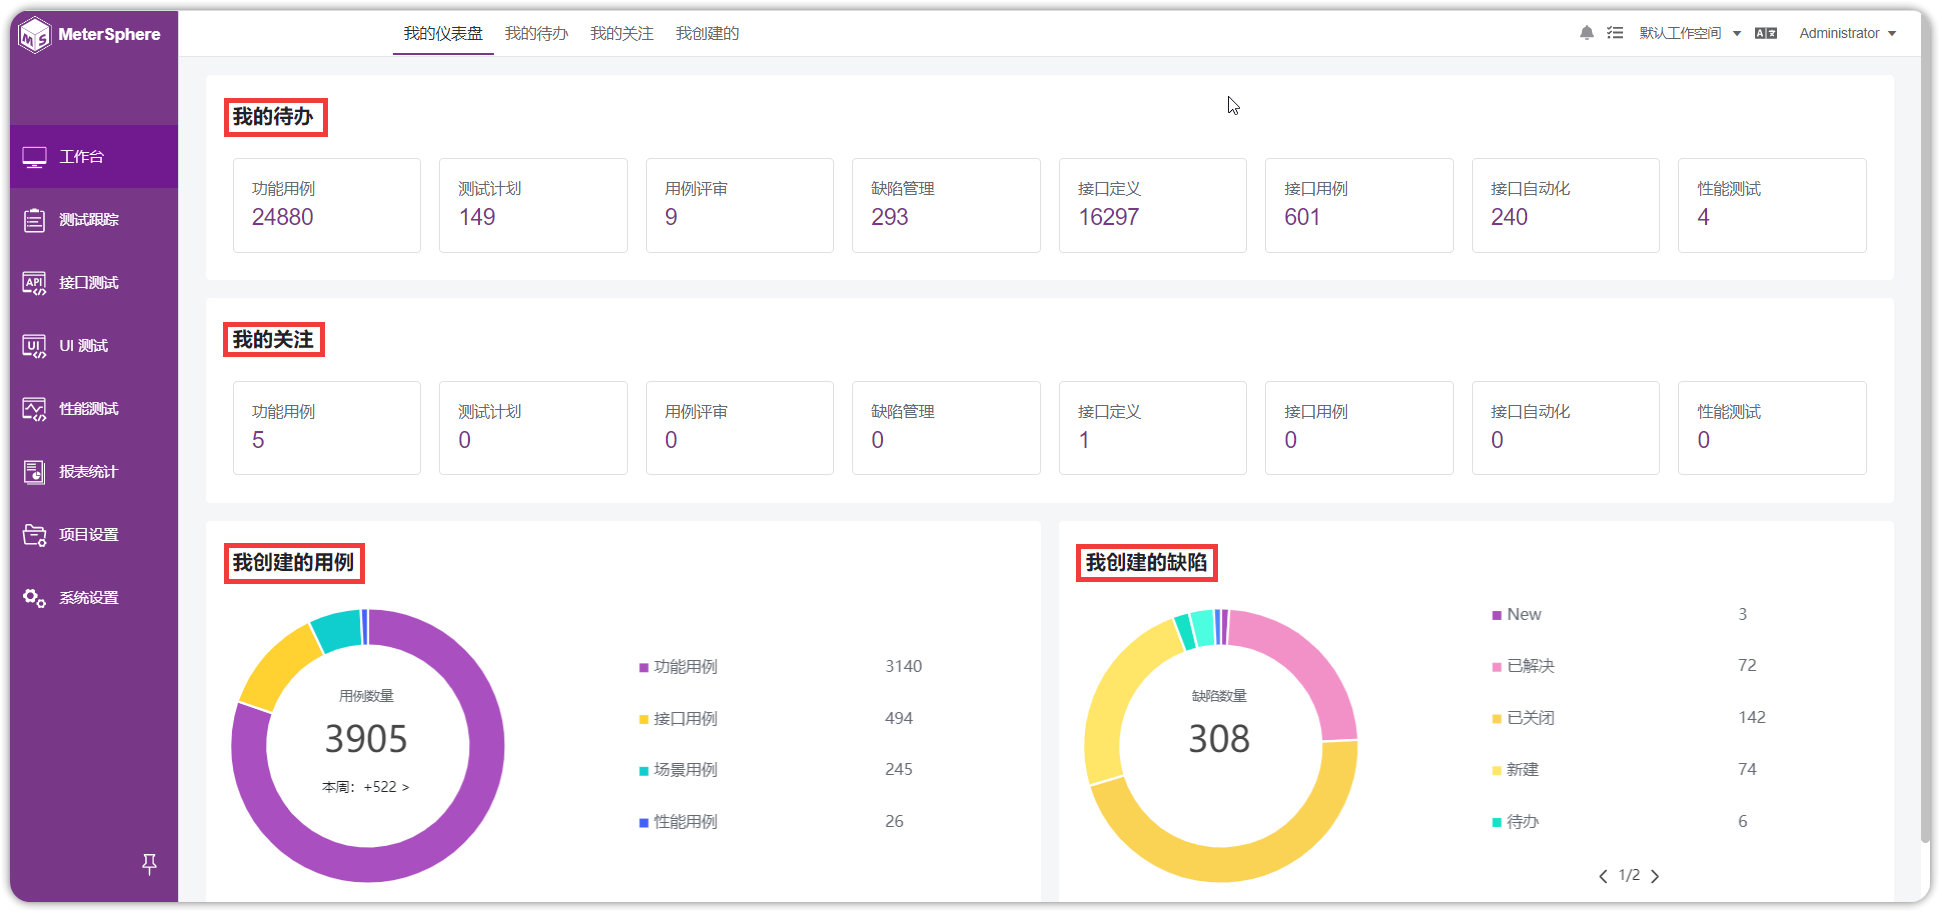Toggle 功能用例 legend purple swatch

pos(644,668)
